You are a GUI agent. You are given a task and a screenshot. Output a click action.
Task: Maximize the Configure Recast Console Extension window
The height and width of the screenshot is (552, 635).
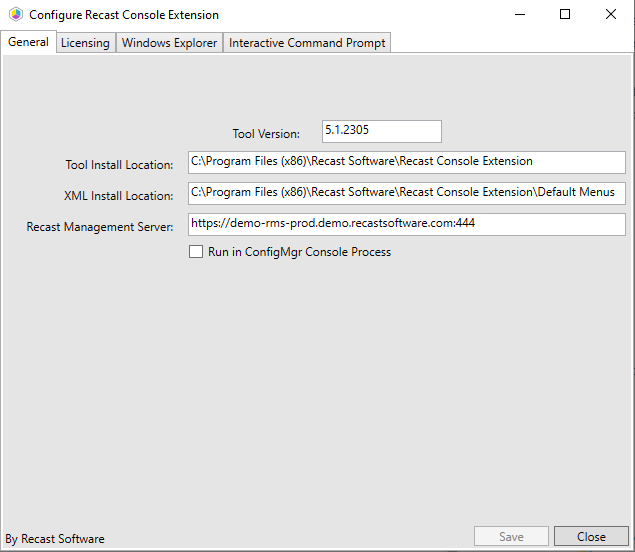pos(565,15)
